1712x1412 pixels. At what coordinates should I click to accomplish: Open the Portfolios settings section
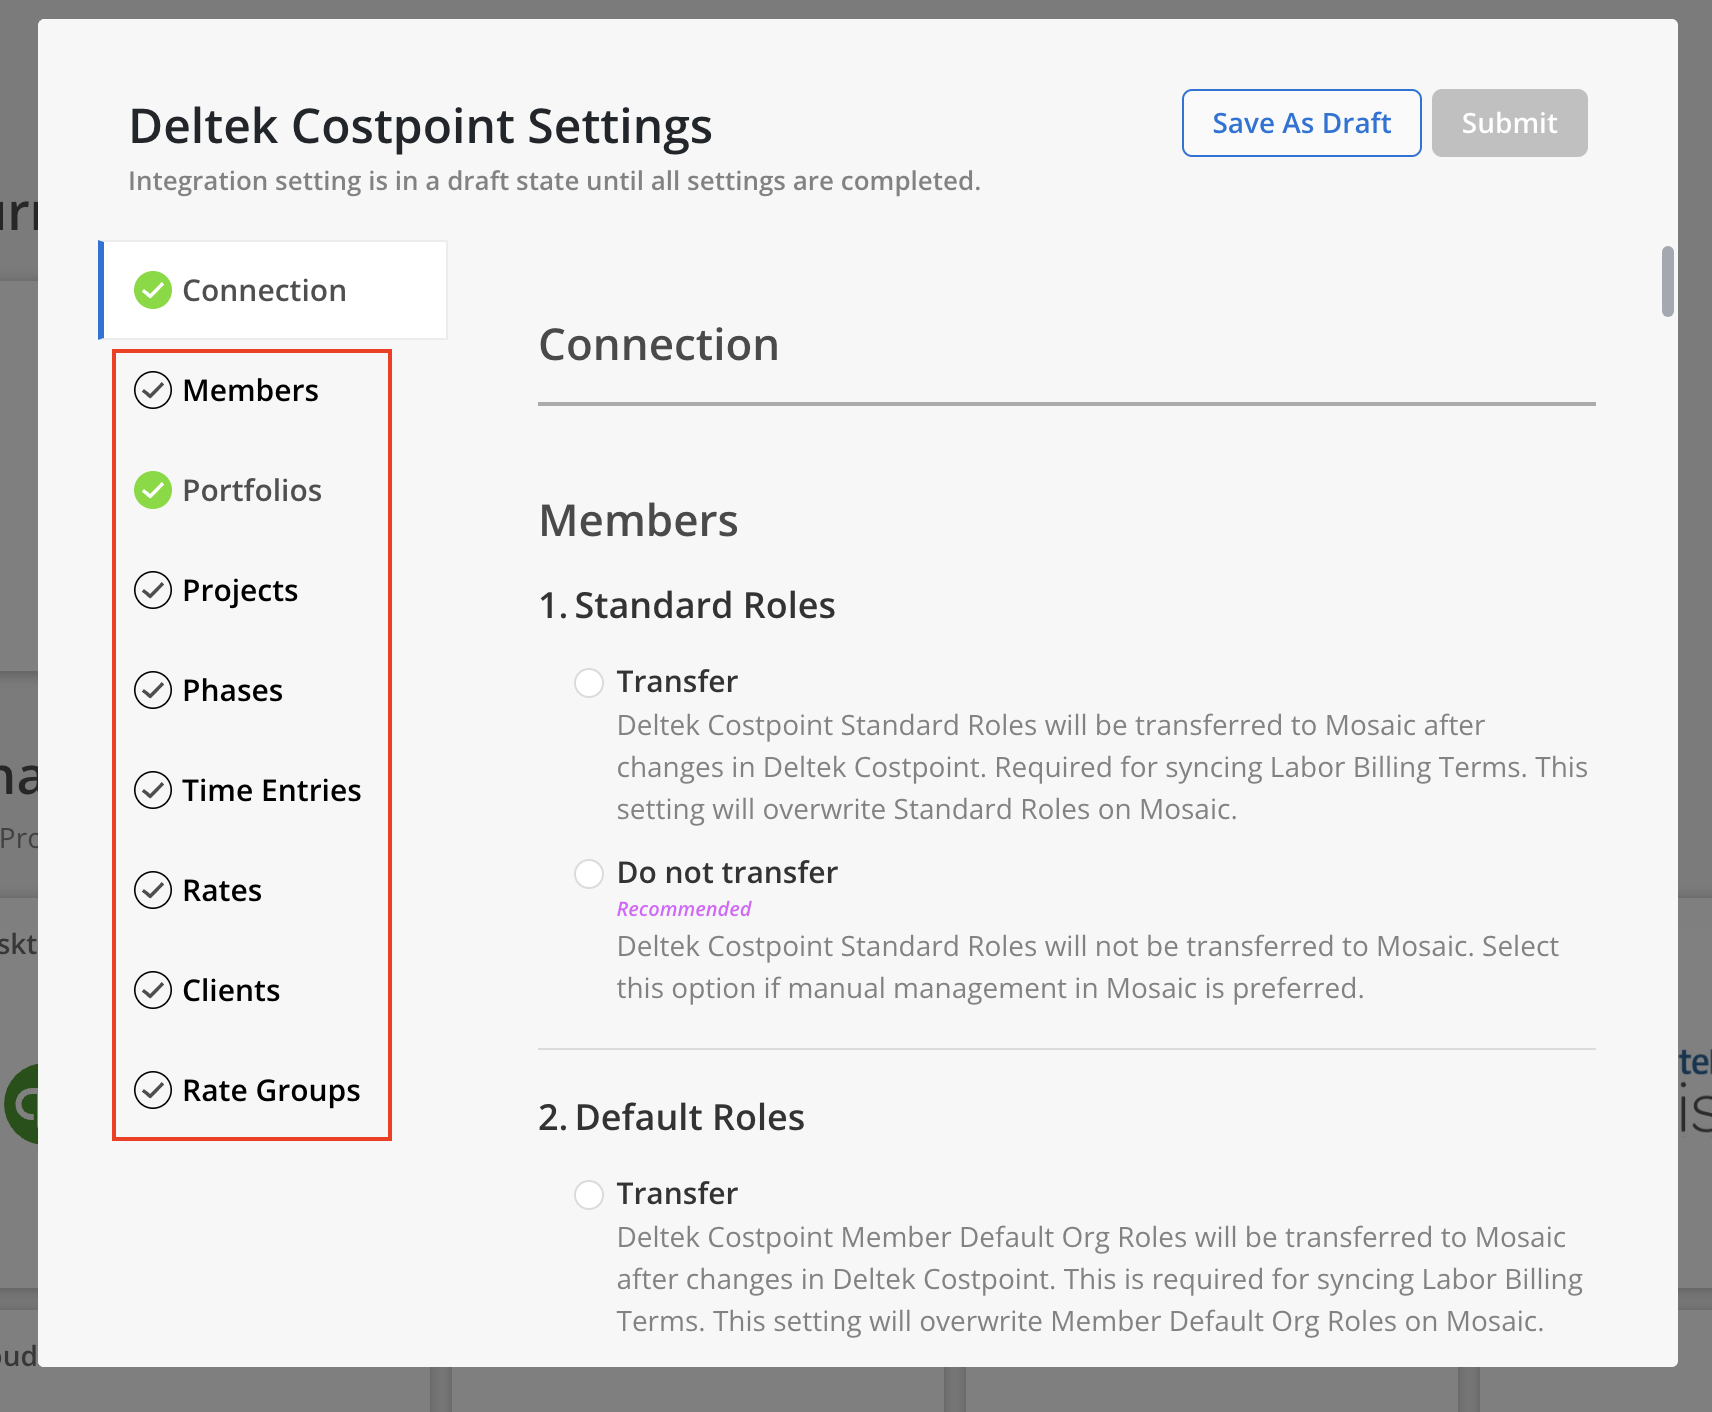(252, 490)
